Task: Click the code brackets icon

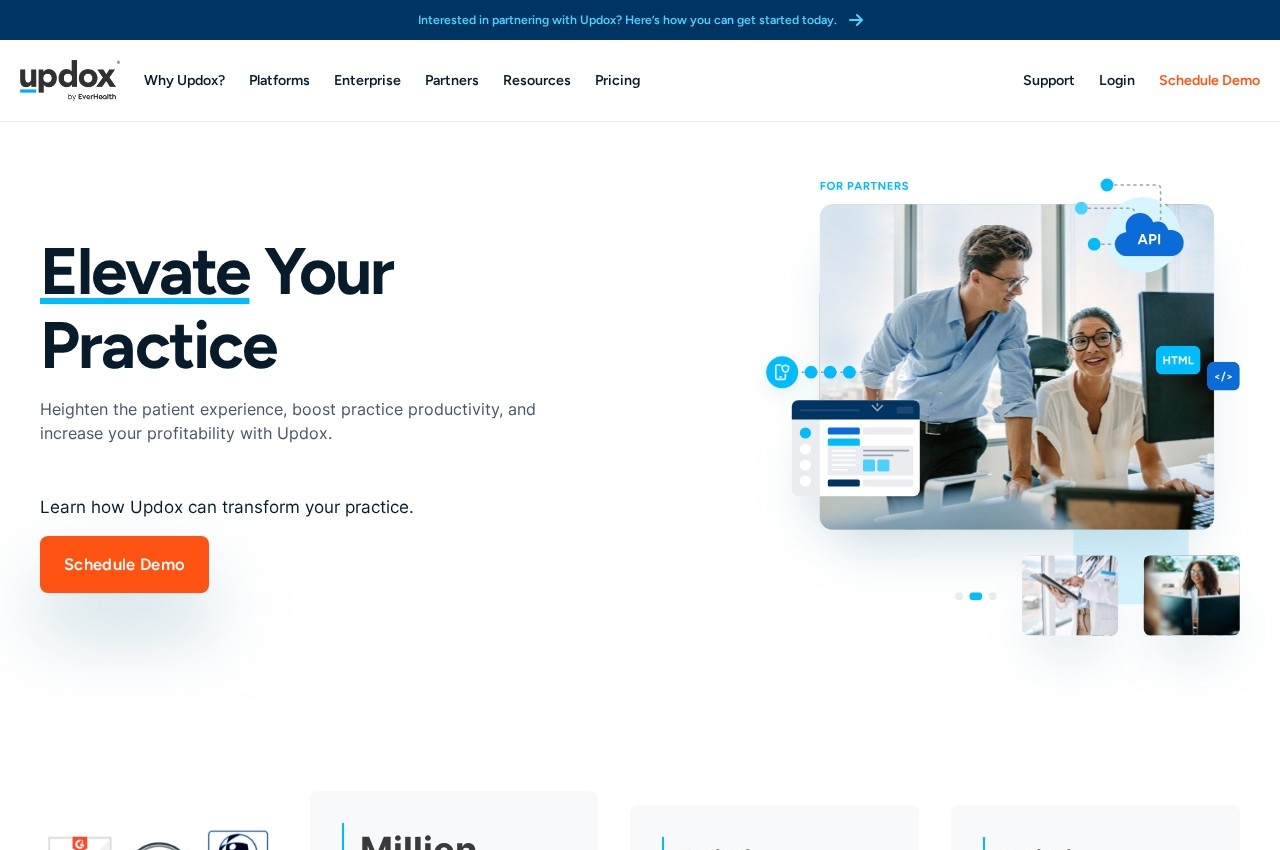Action: point(1223,376)
